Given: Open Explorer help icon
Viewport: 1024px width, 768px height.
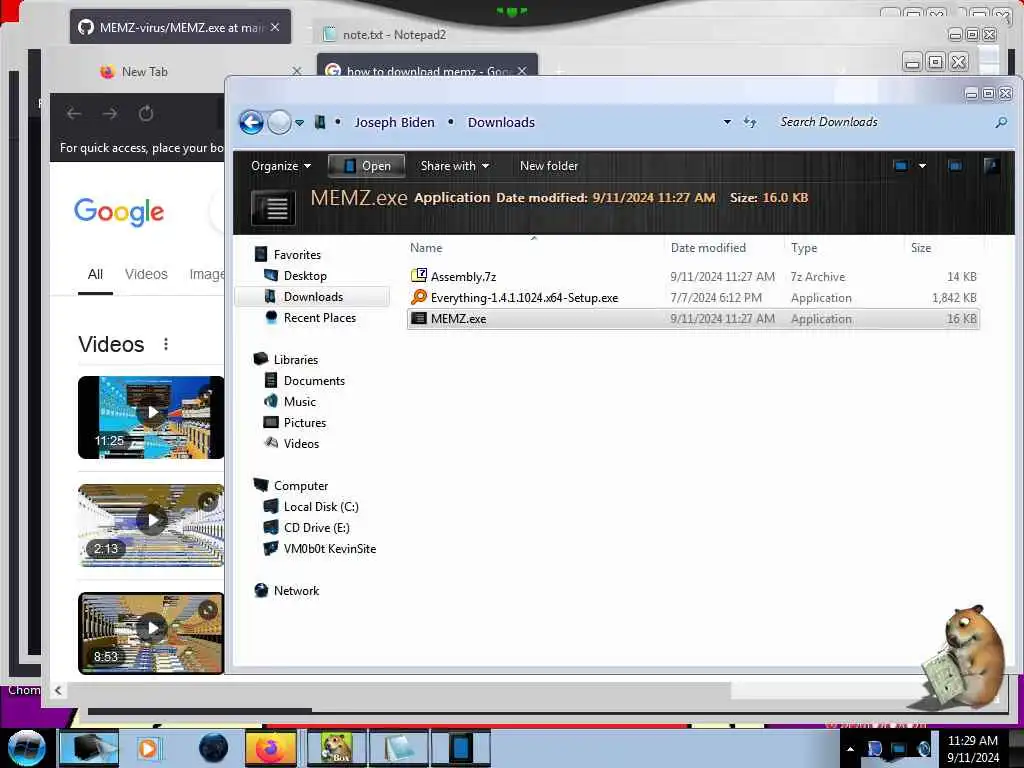Looking at the screenshot, I should (x=991, y=166).
